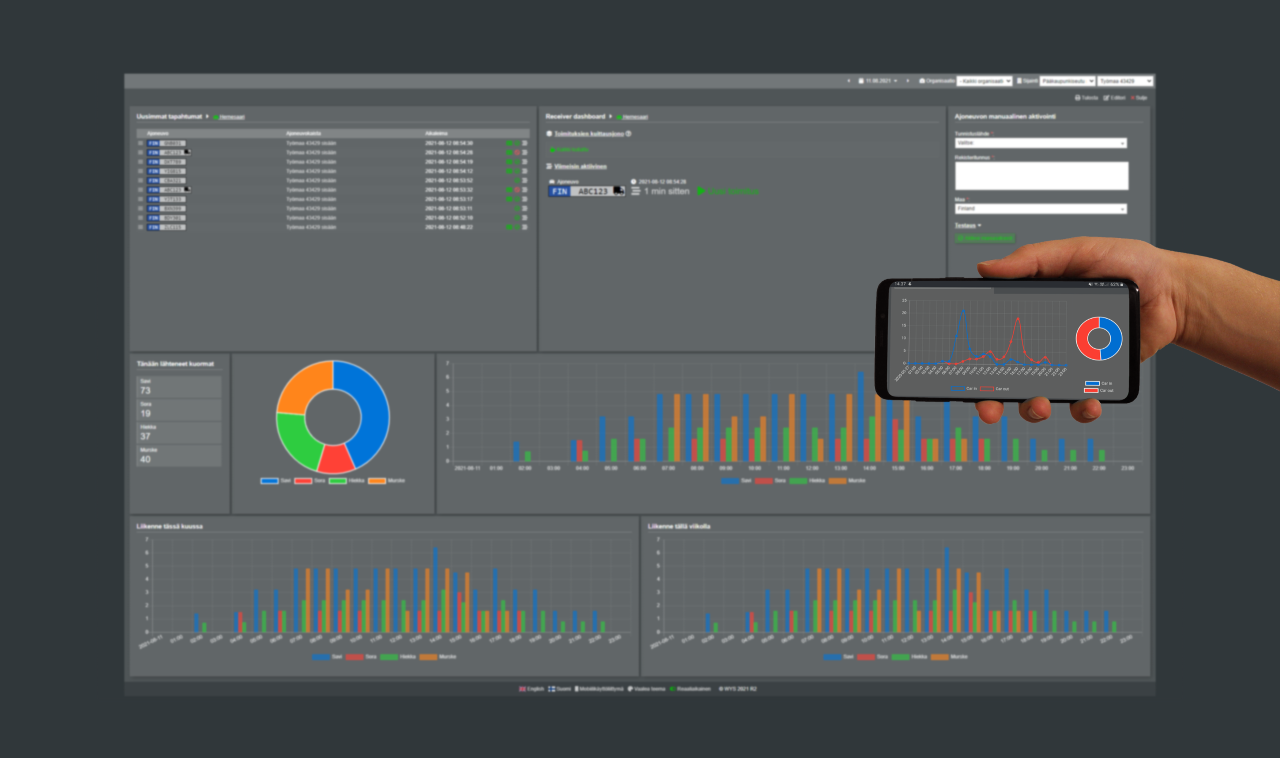Click the stat card showing 40
The image size is (1280, 758).
[x=179, y=456]
